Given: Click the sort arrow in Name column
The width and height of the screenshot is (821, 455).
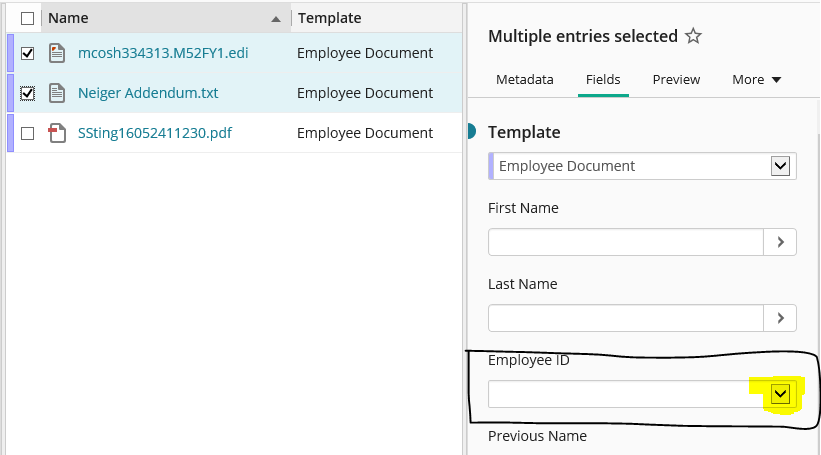Looking at the screenshot, I should (x=276, y=19).
